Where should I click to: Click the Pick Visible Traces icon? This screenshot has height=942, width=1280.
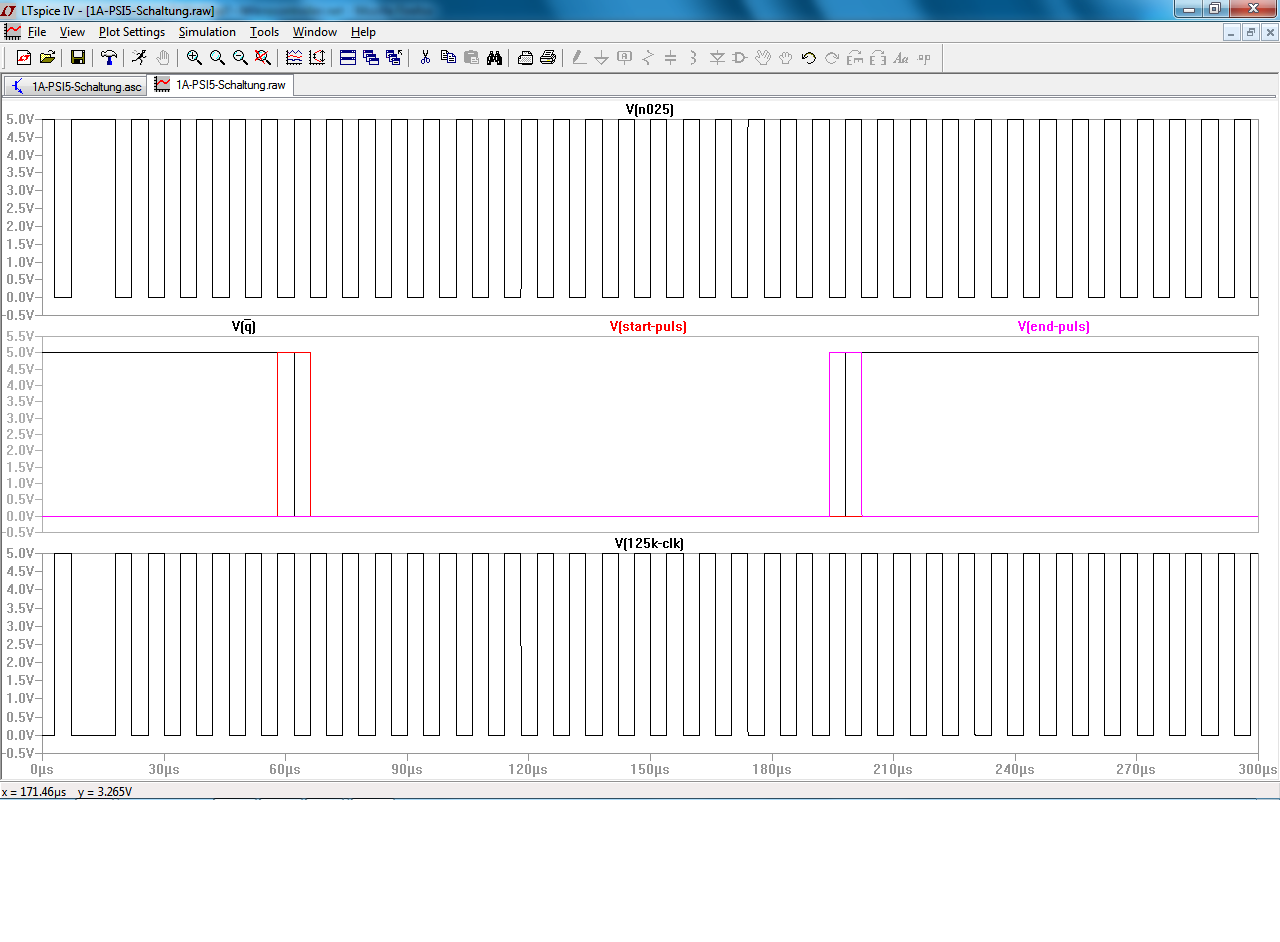click(x=294, y=58)
